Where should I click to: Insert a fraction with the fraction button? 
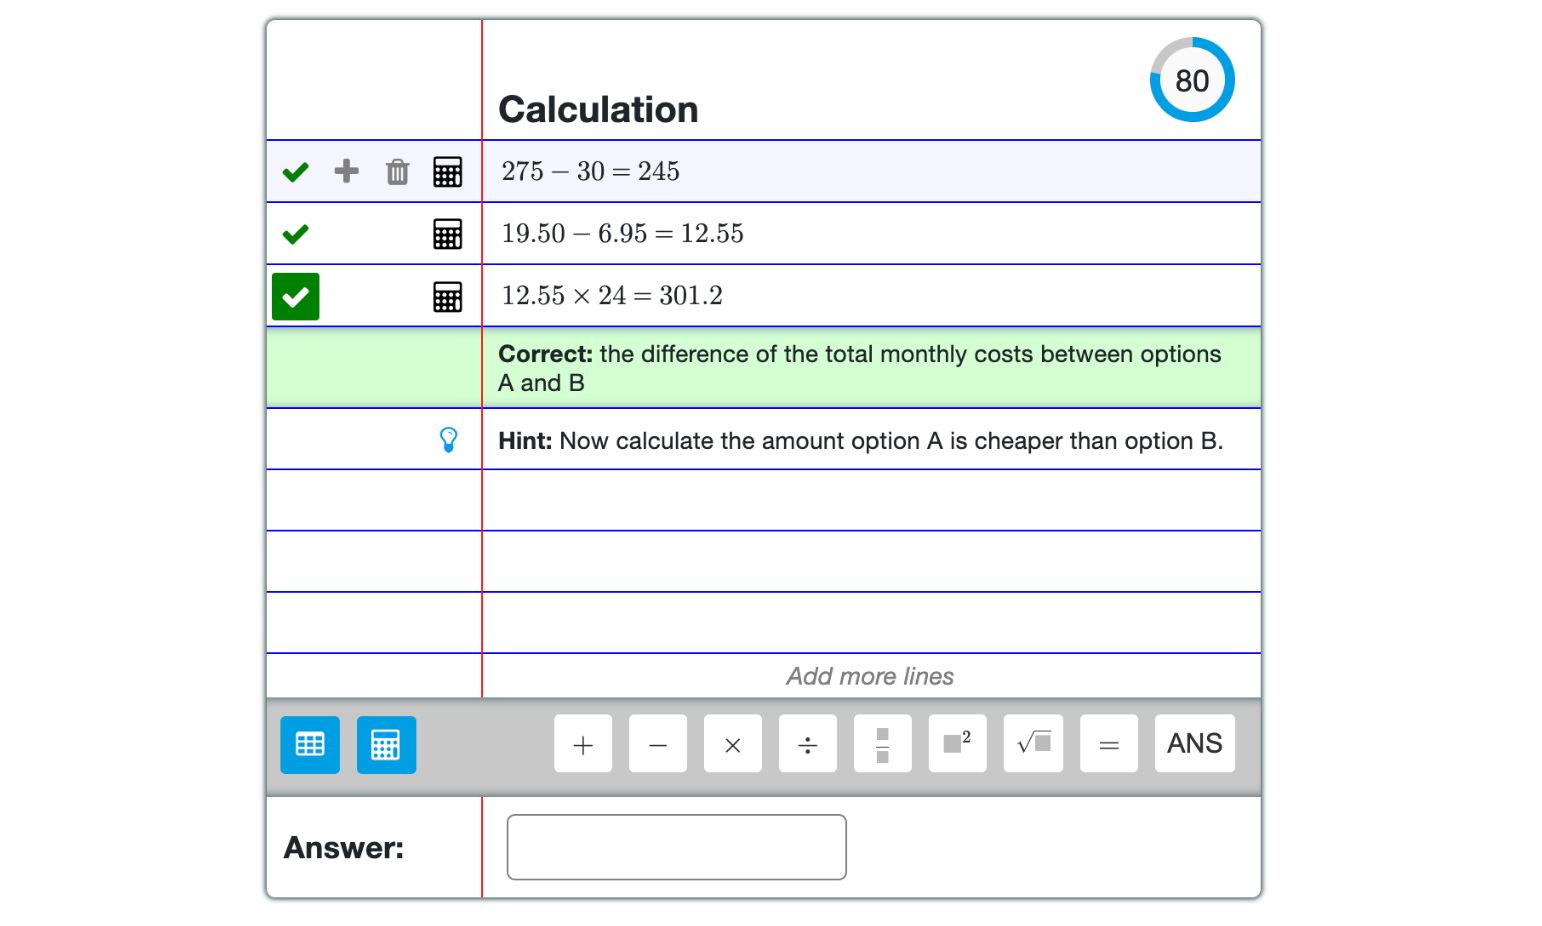[882, 744]
